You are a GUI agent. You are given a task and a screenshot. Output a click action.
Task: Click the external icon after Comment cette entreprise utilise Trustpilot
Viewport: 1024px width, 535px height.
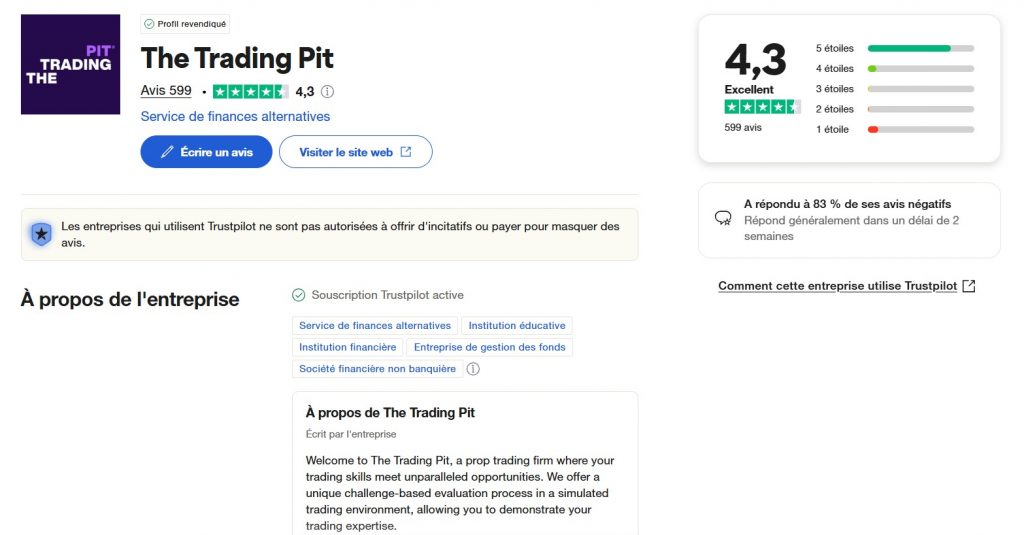[969, 285]
